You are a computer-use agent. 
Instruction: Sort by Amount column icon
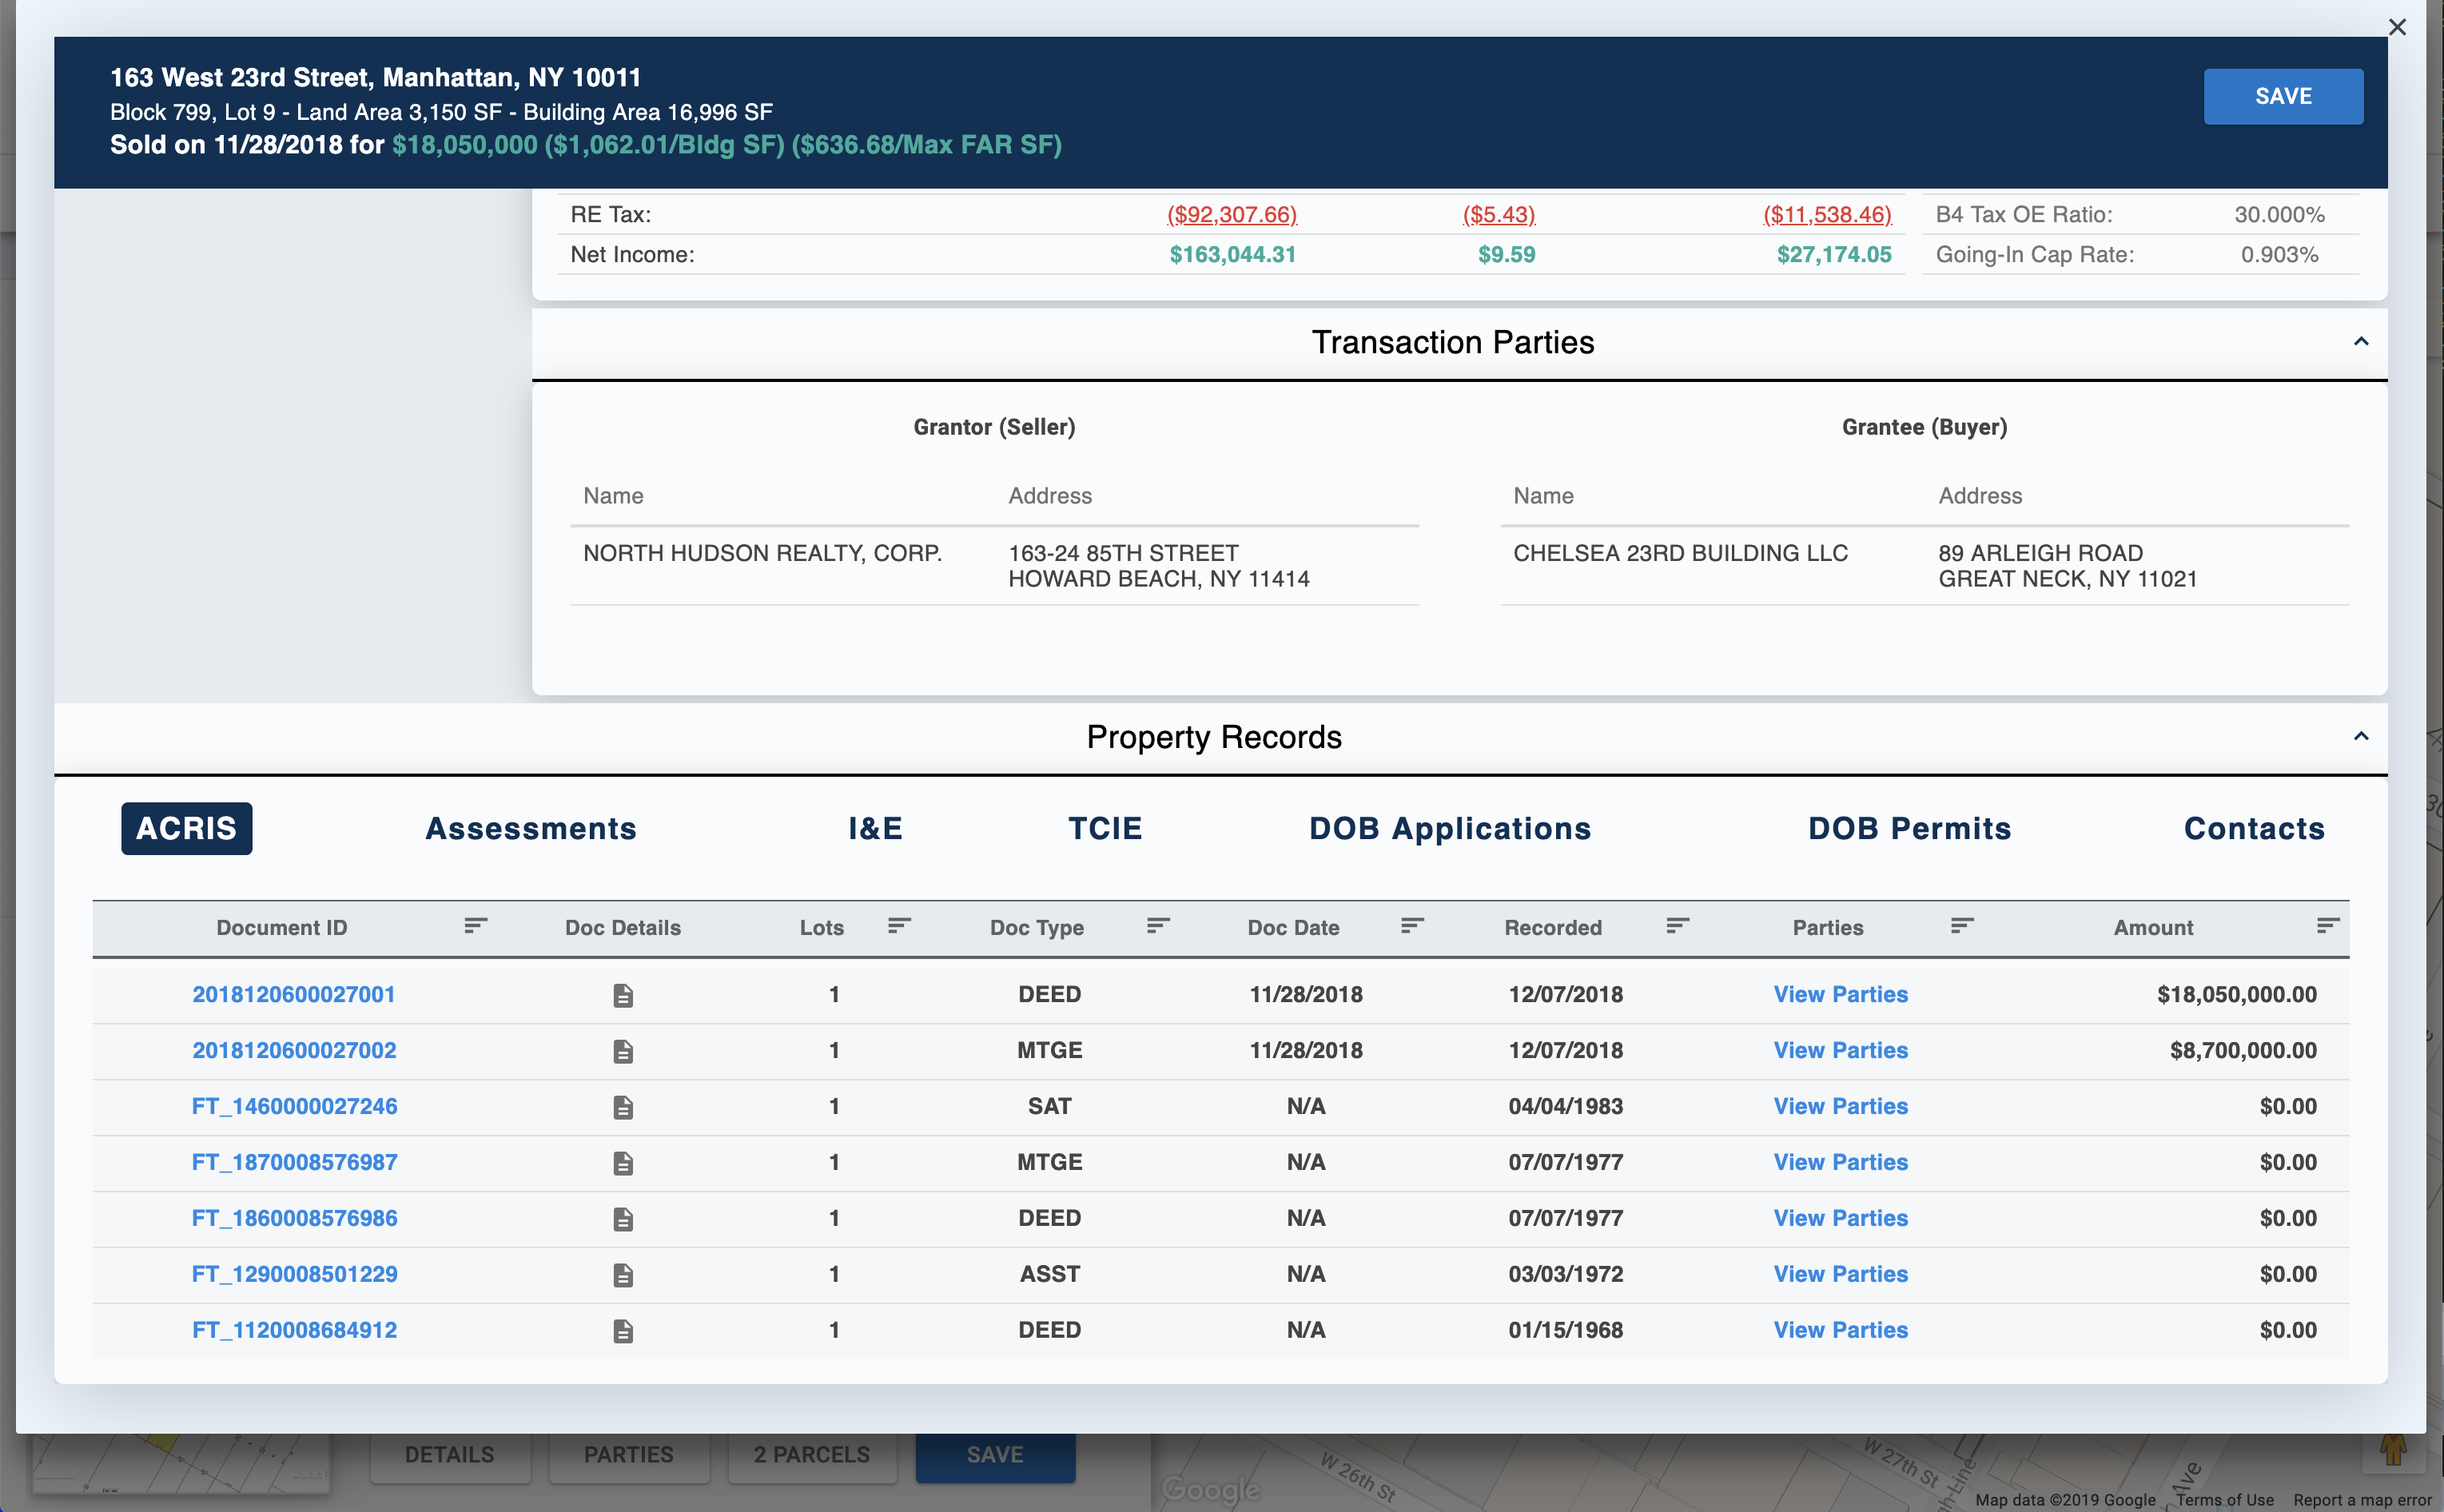[2328, 926]
